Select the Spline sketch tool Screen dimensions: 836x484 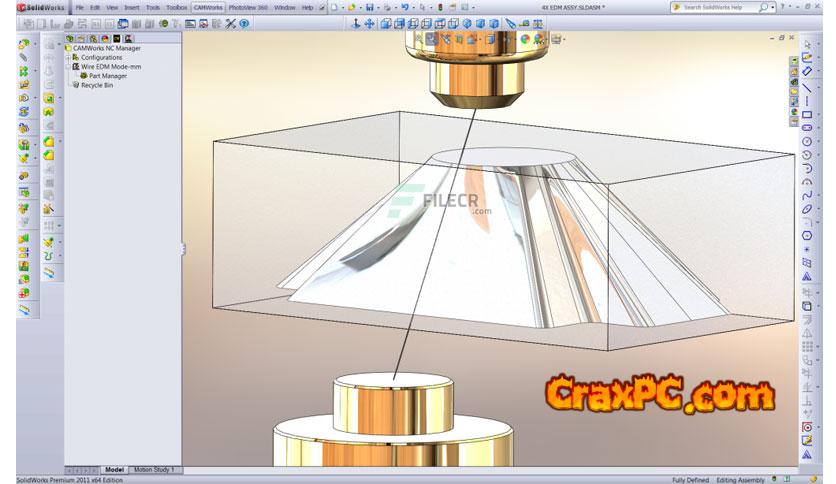click(807, 195)
